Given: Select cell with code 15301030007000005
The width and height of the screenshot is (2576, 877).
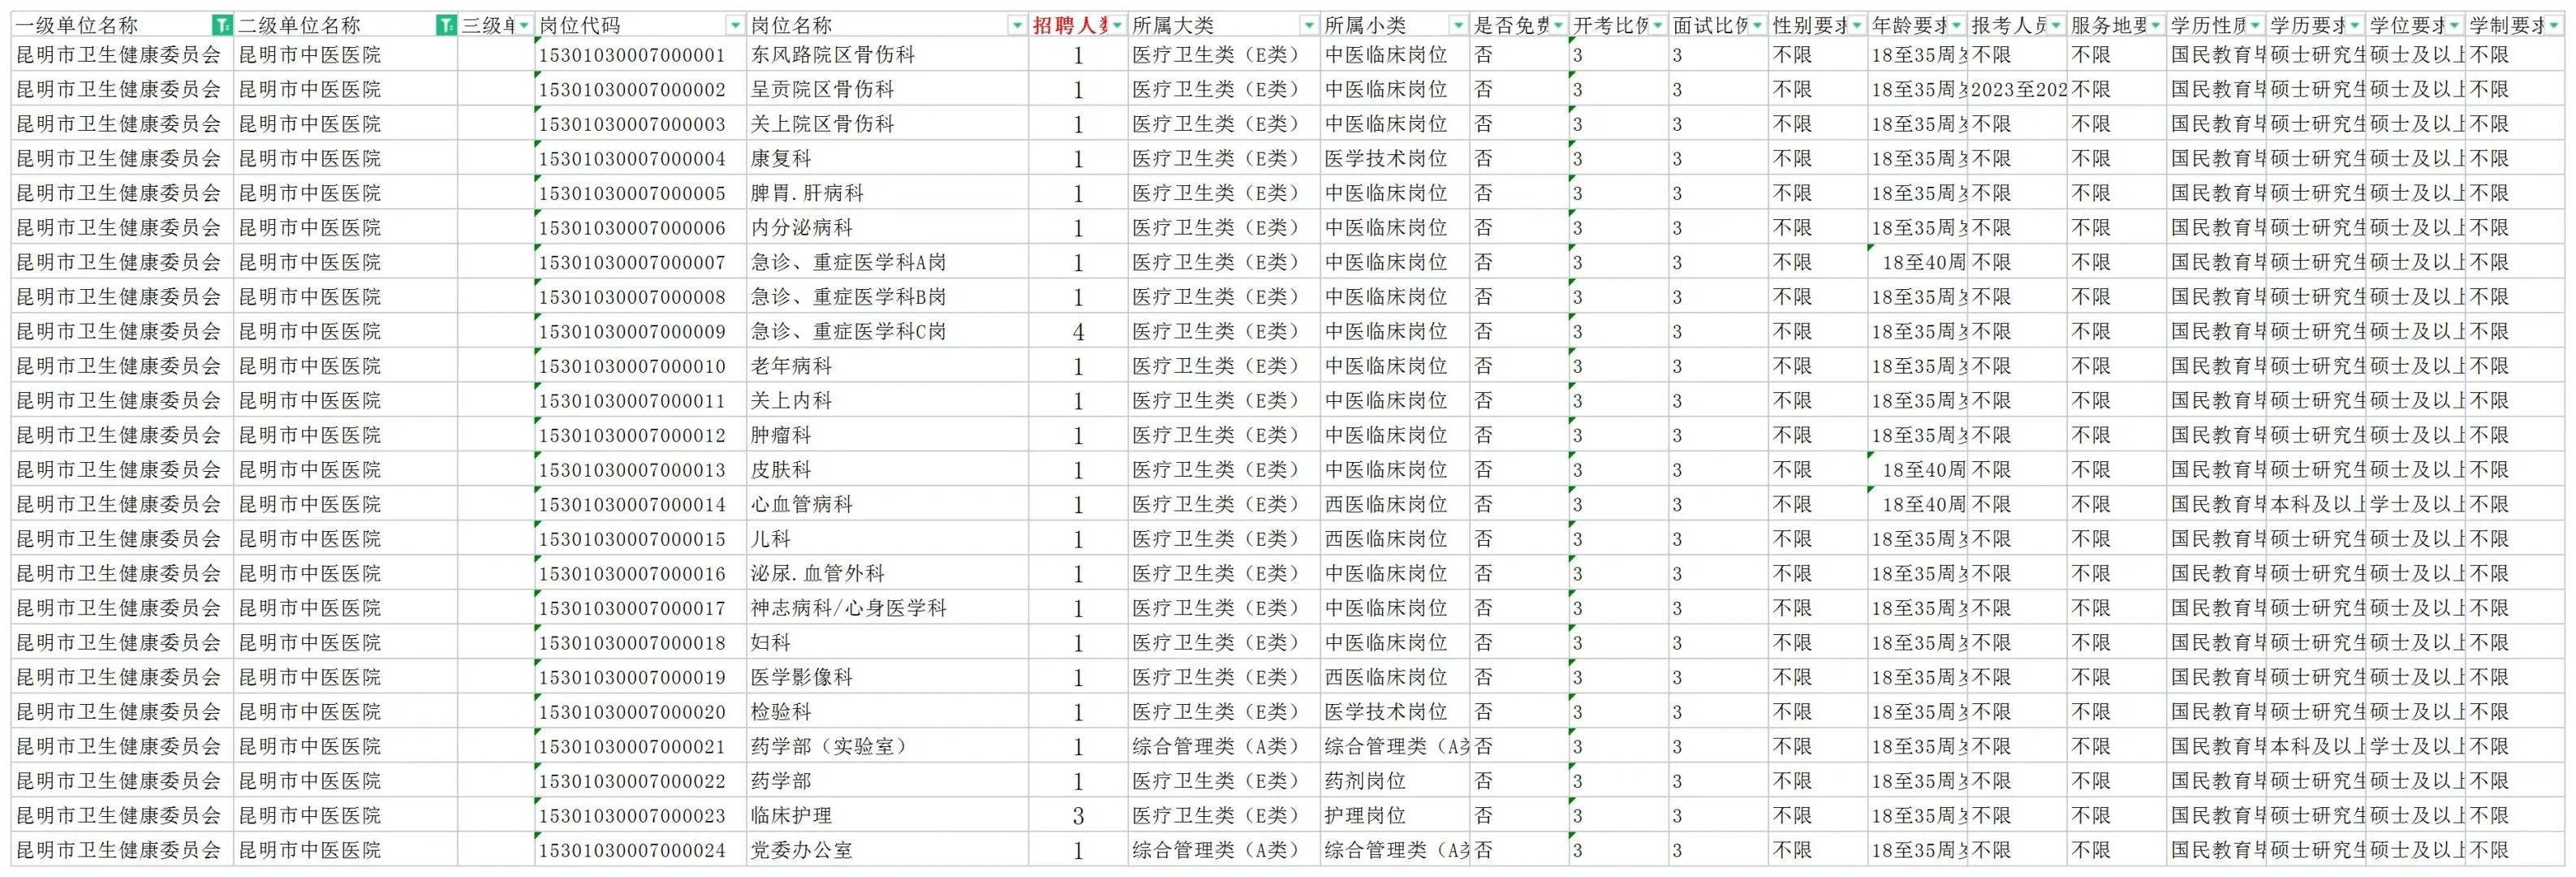Looking at the screenshot, I should point(640,193).
